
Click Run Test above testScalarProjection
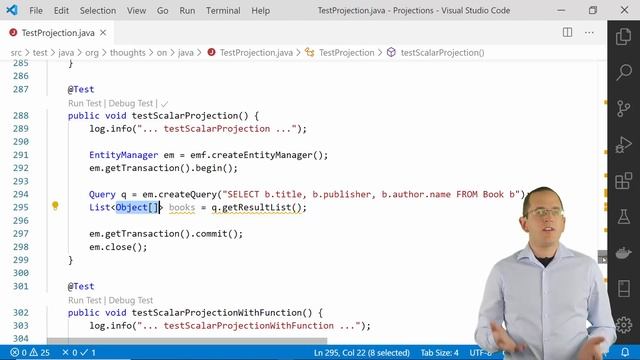pyautogui.click(x=84, y=103)
